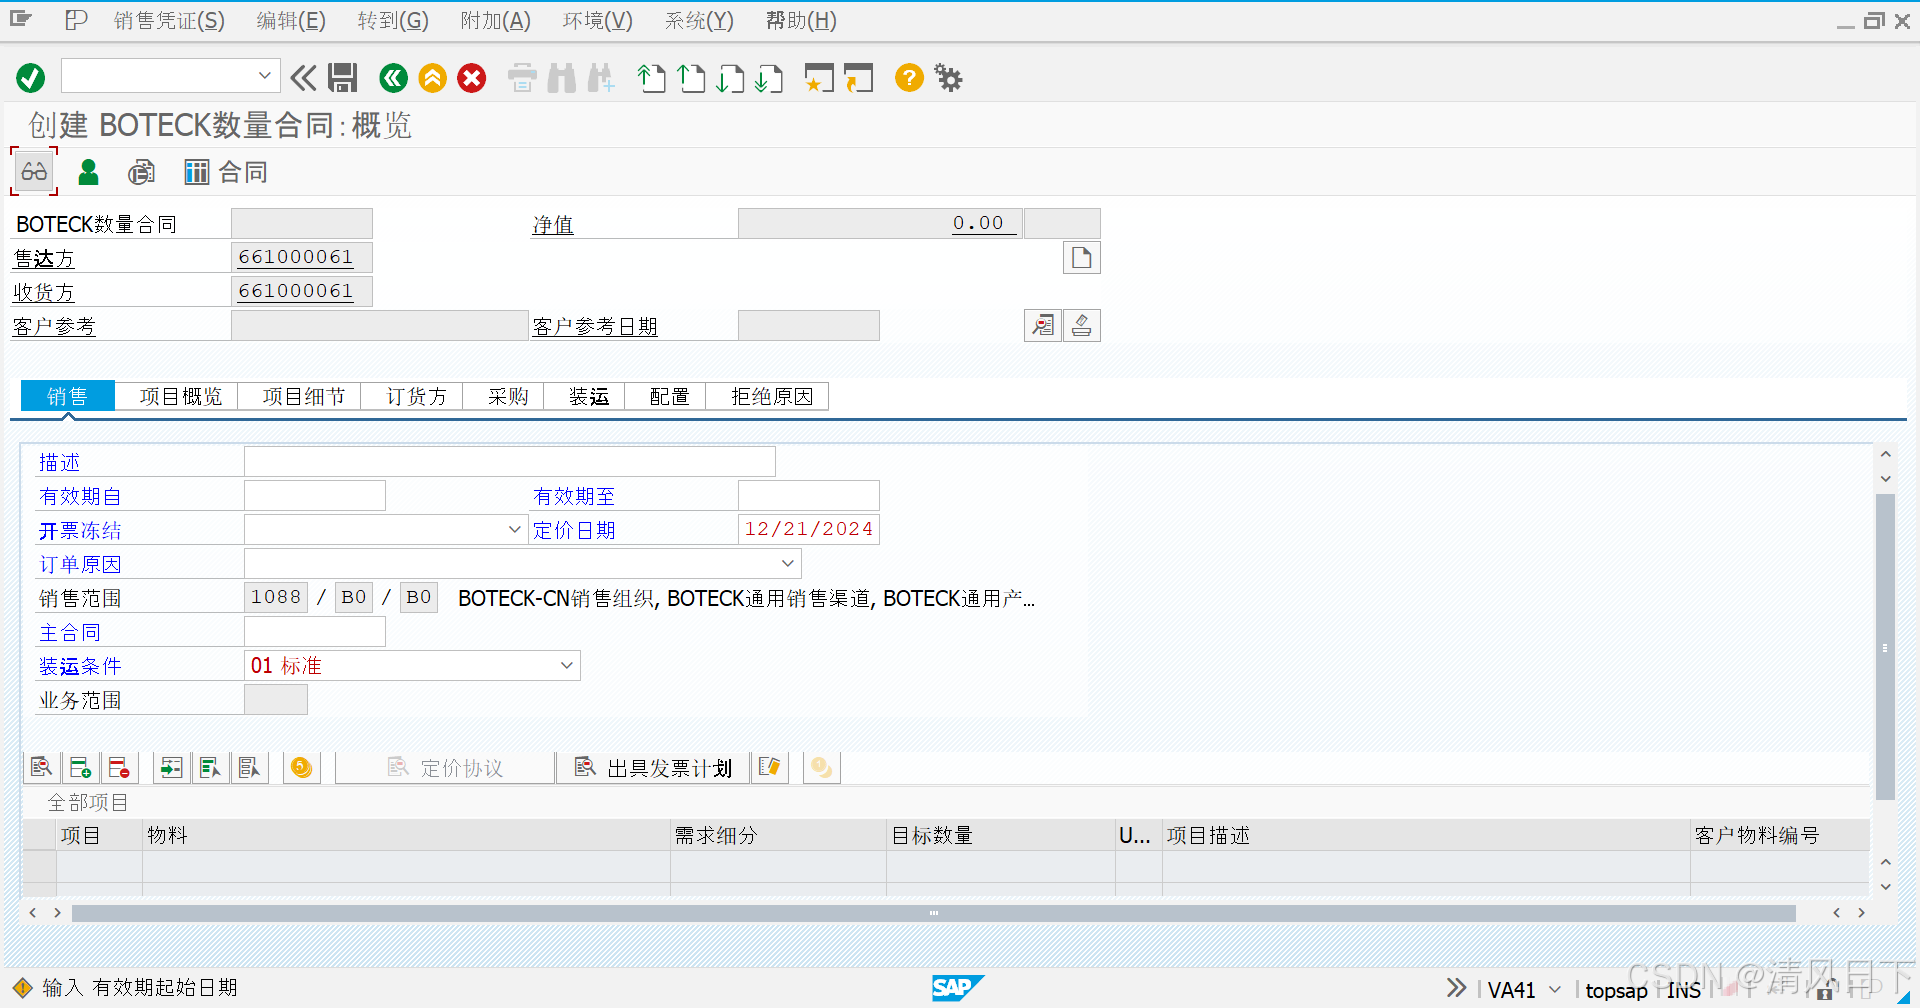The width and height of the screenshot is (1920, 1008).
Task: Click the 描述 input field
Action: tap(510, 462)
